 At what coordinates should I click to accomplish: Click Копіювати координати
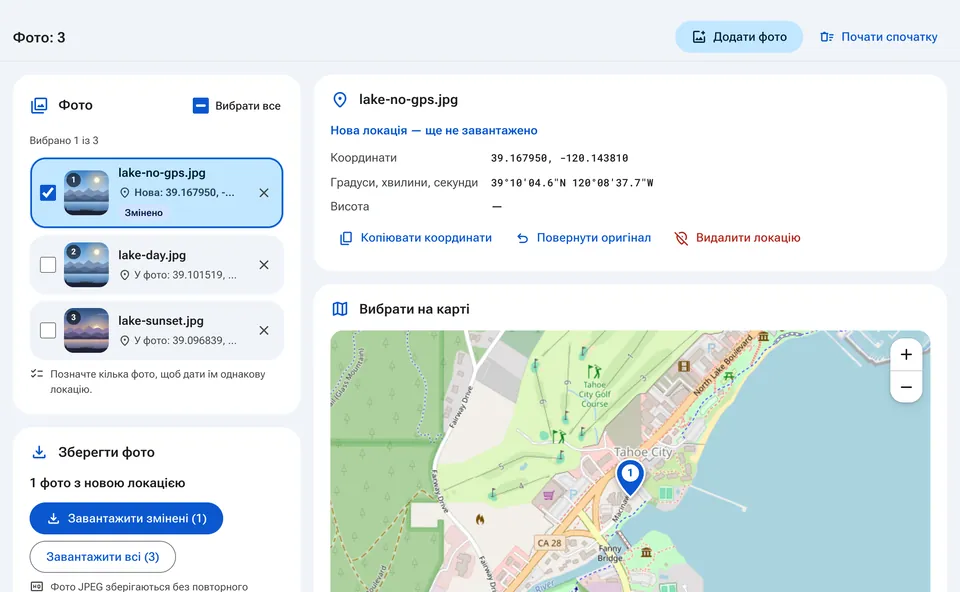pyautogui.click(x=416, y=238)
